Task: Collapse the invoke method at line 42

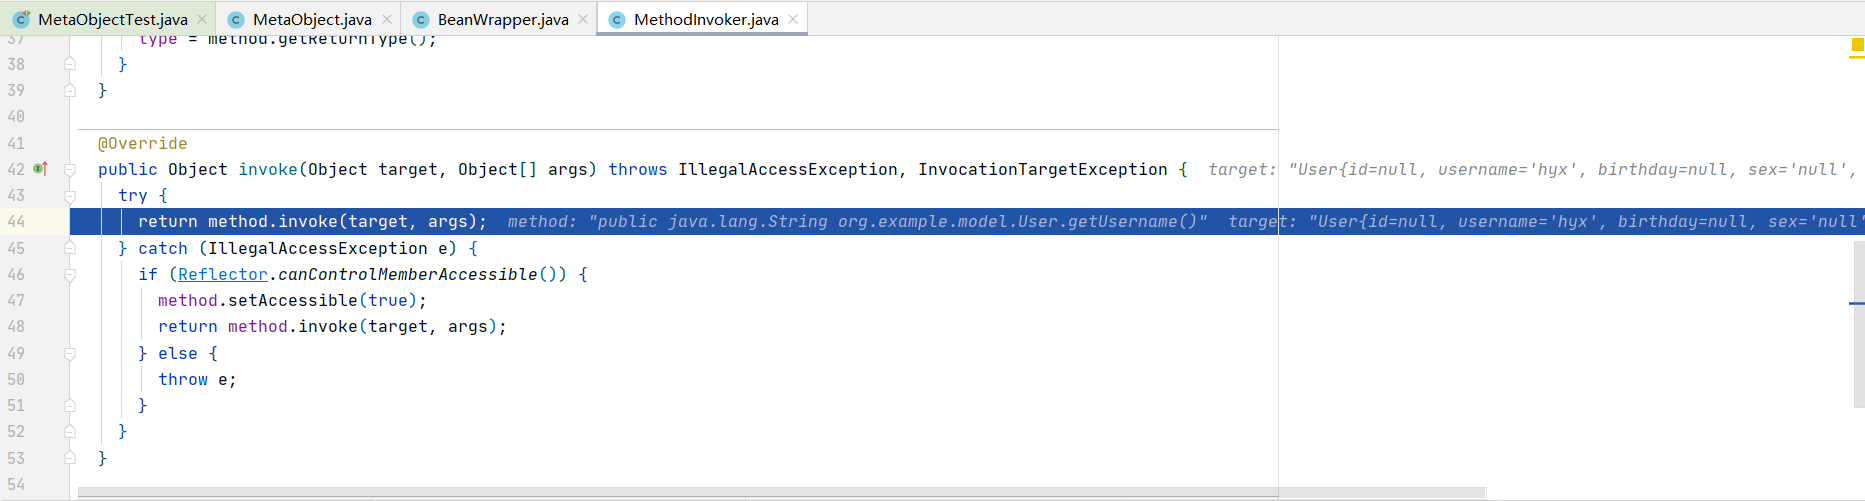Action: click(x=70, y=170)
